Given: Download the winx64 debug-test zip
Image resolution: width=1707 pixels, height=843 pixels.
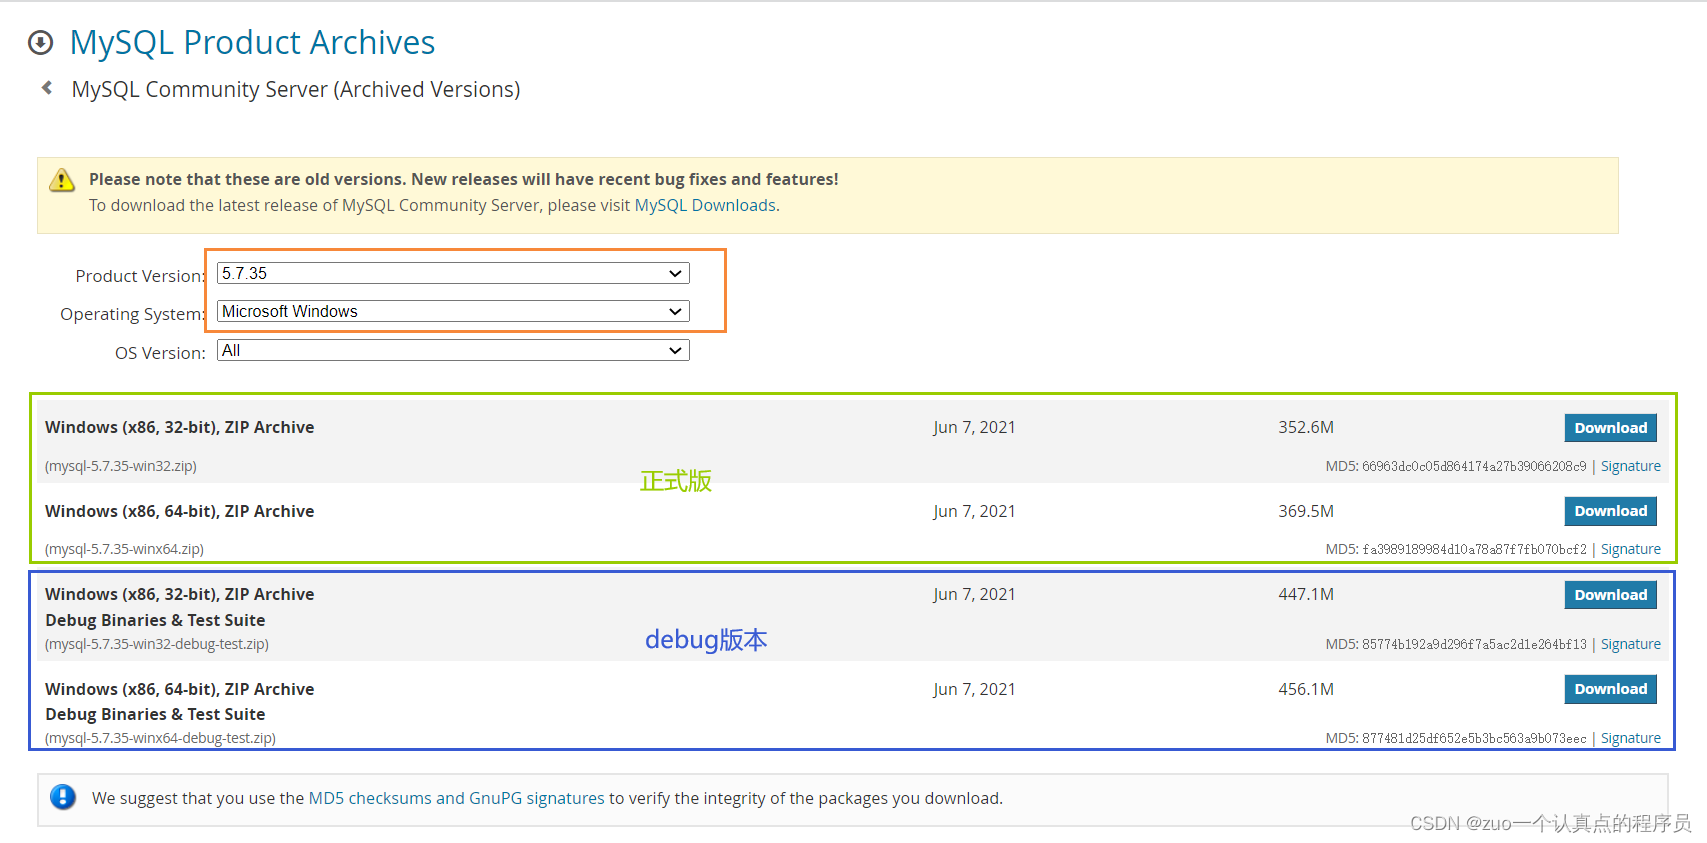Looking at the screenshot, I should 1610,689.
